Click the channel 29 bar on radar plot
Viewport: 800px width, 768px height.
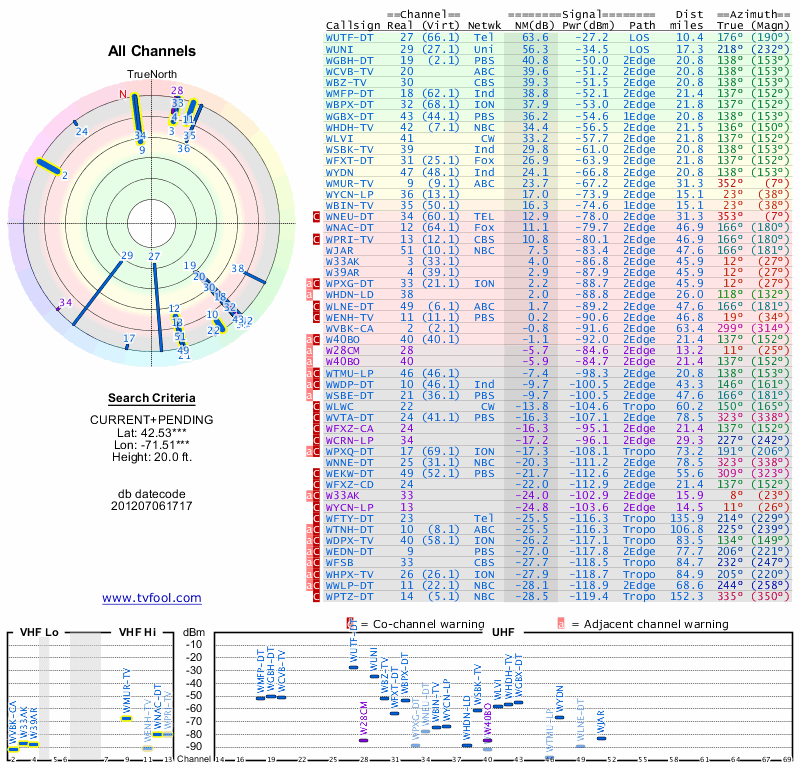[98, 293]
